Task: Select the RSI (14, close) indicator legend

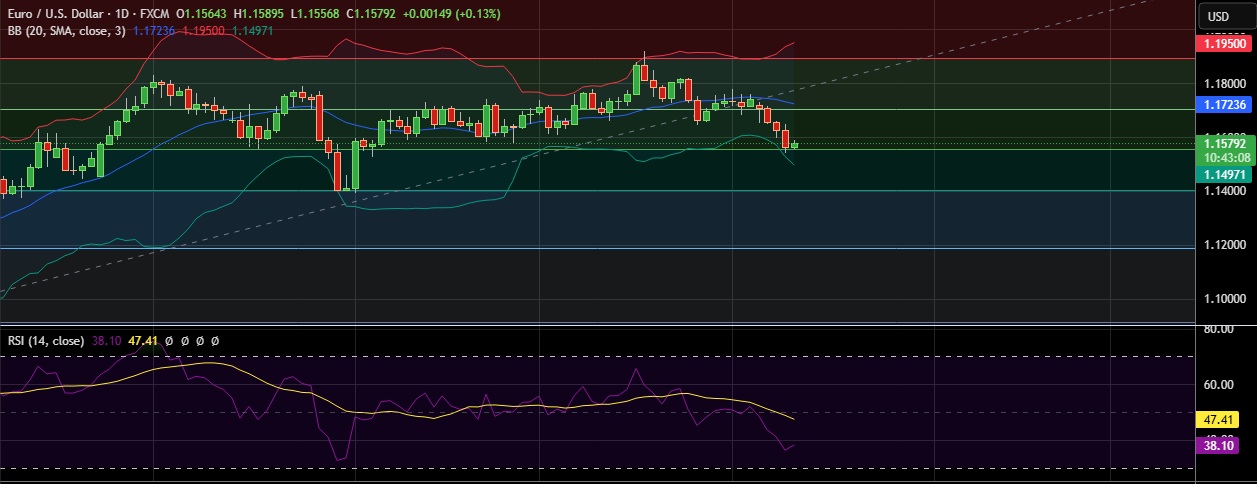Action: (46, 341)
